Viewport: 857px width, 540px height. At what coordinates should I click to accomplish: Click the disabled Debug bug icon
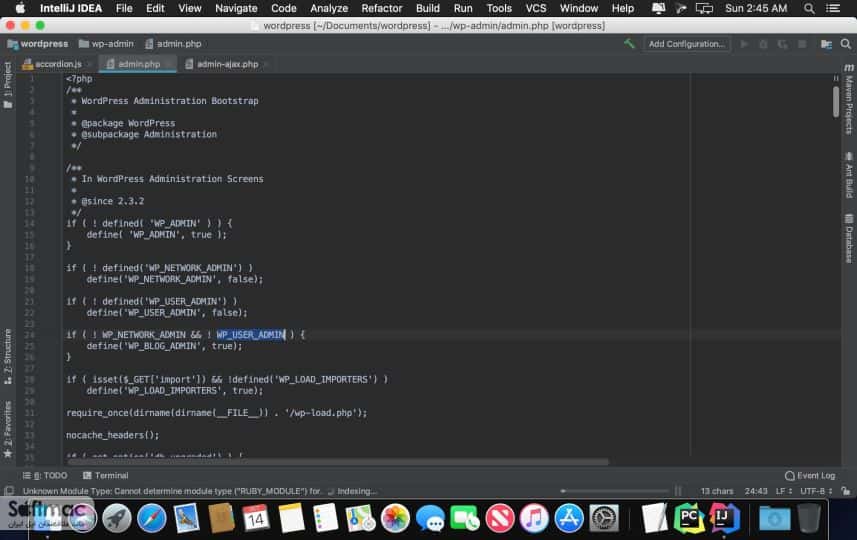tap(763, 44)
